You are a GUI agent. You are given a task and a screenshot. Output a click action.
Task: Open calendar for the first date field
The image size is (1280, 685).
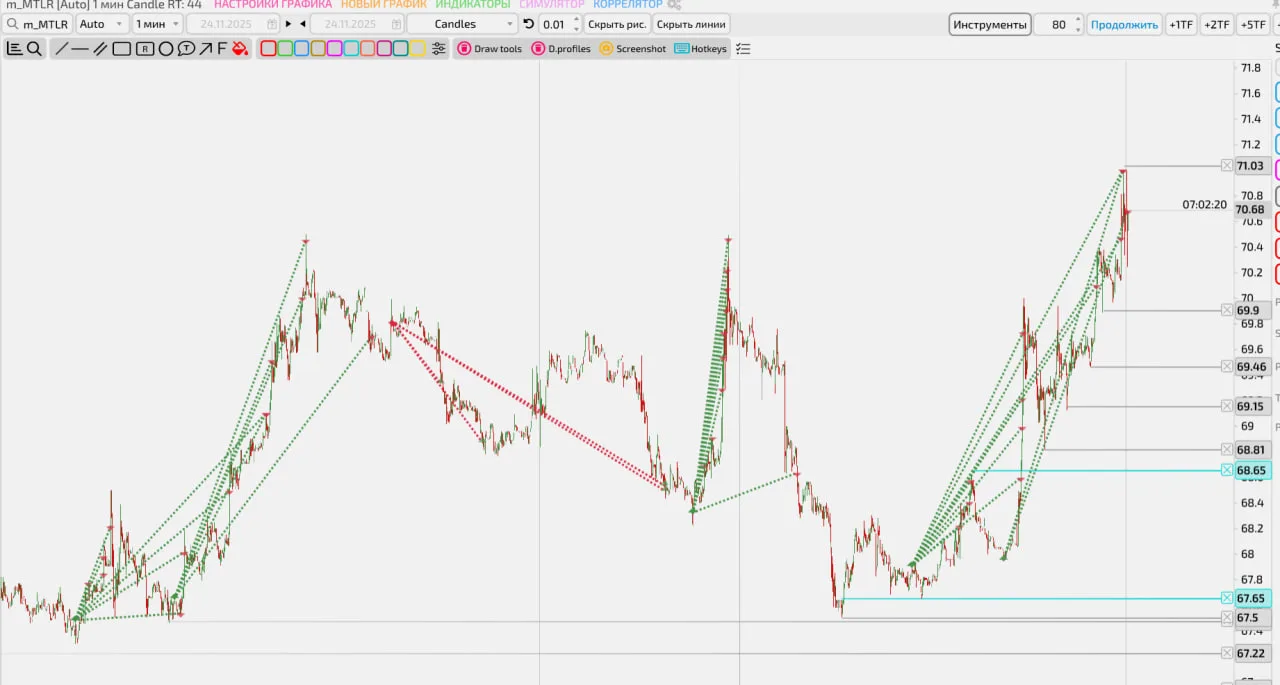point(272,24)
